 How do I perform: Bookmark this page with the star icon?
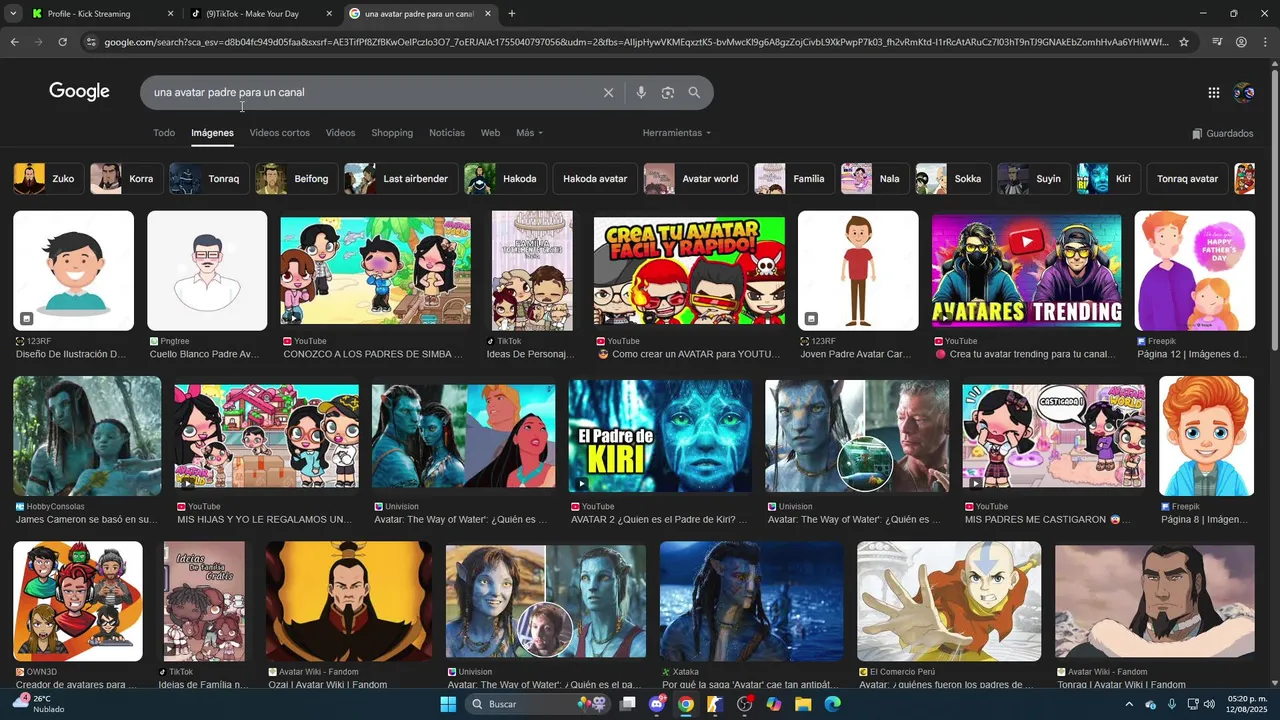[x=1184, y=42]
